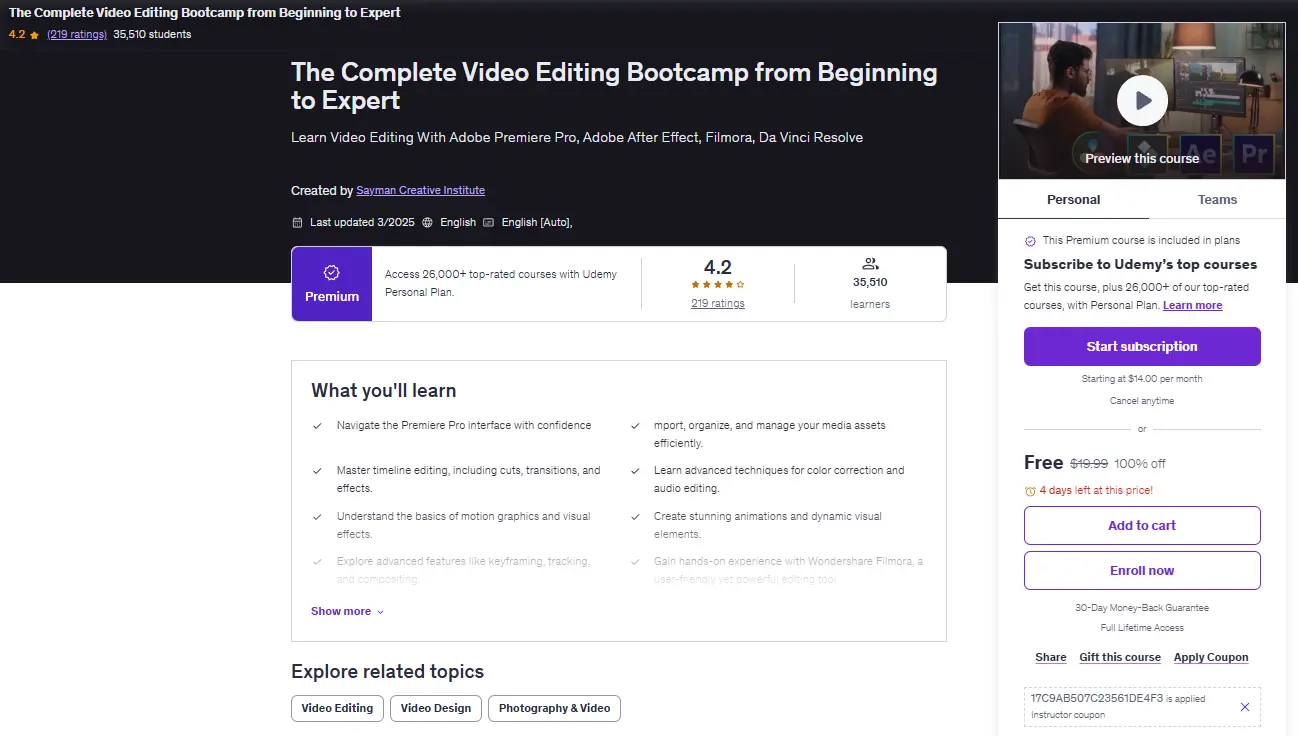The height and width of the screenshot is (736, 1298).
Task: Click 'Master timeline editing' learning objective
Action: pos(469,479)
